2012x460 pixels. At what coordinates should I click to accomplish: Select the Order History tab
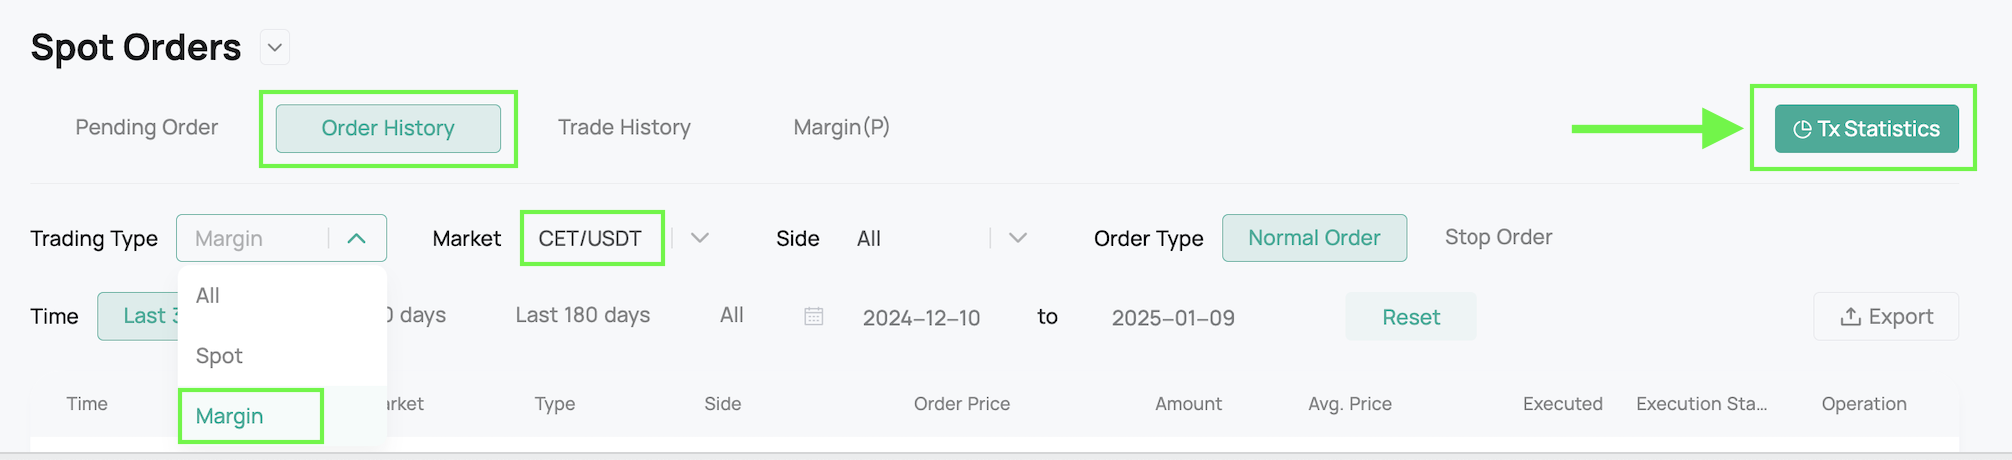click(x=388, y=129)
